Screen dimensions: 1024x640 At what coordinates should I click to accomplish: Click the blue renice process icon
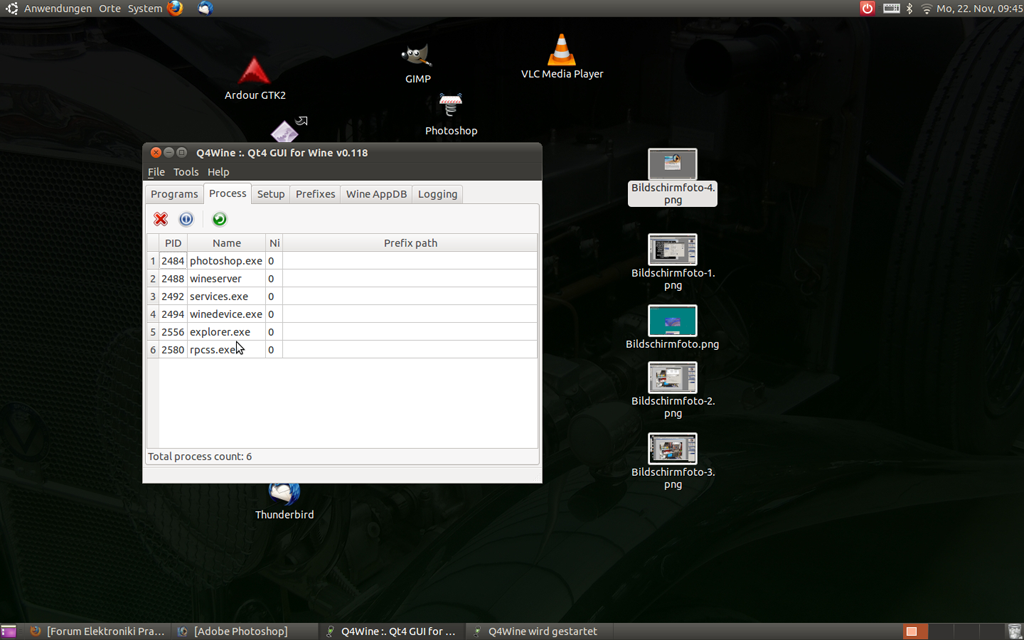pyautogui.click(x=186, y=219)
